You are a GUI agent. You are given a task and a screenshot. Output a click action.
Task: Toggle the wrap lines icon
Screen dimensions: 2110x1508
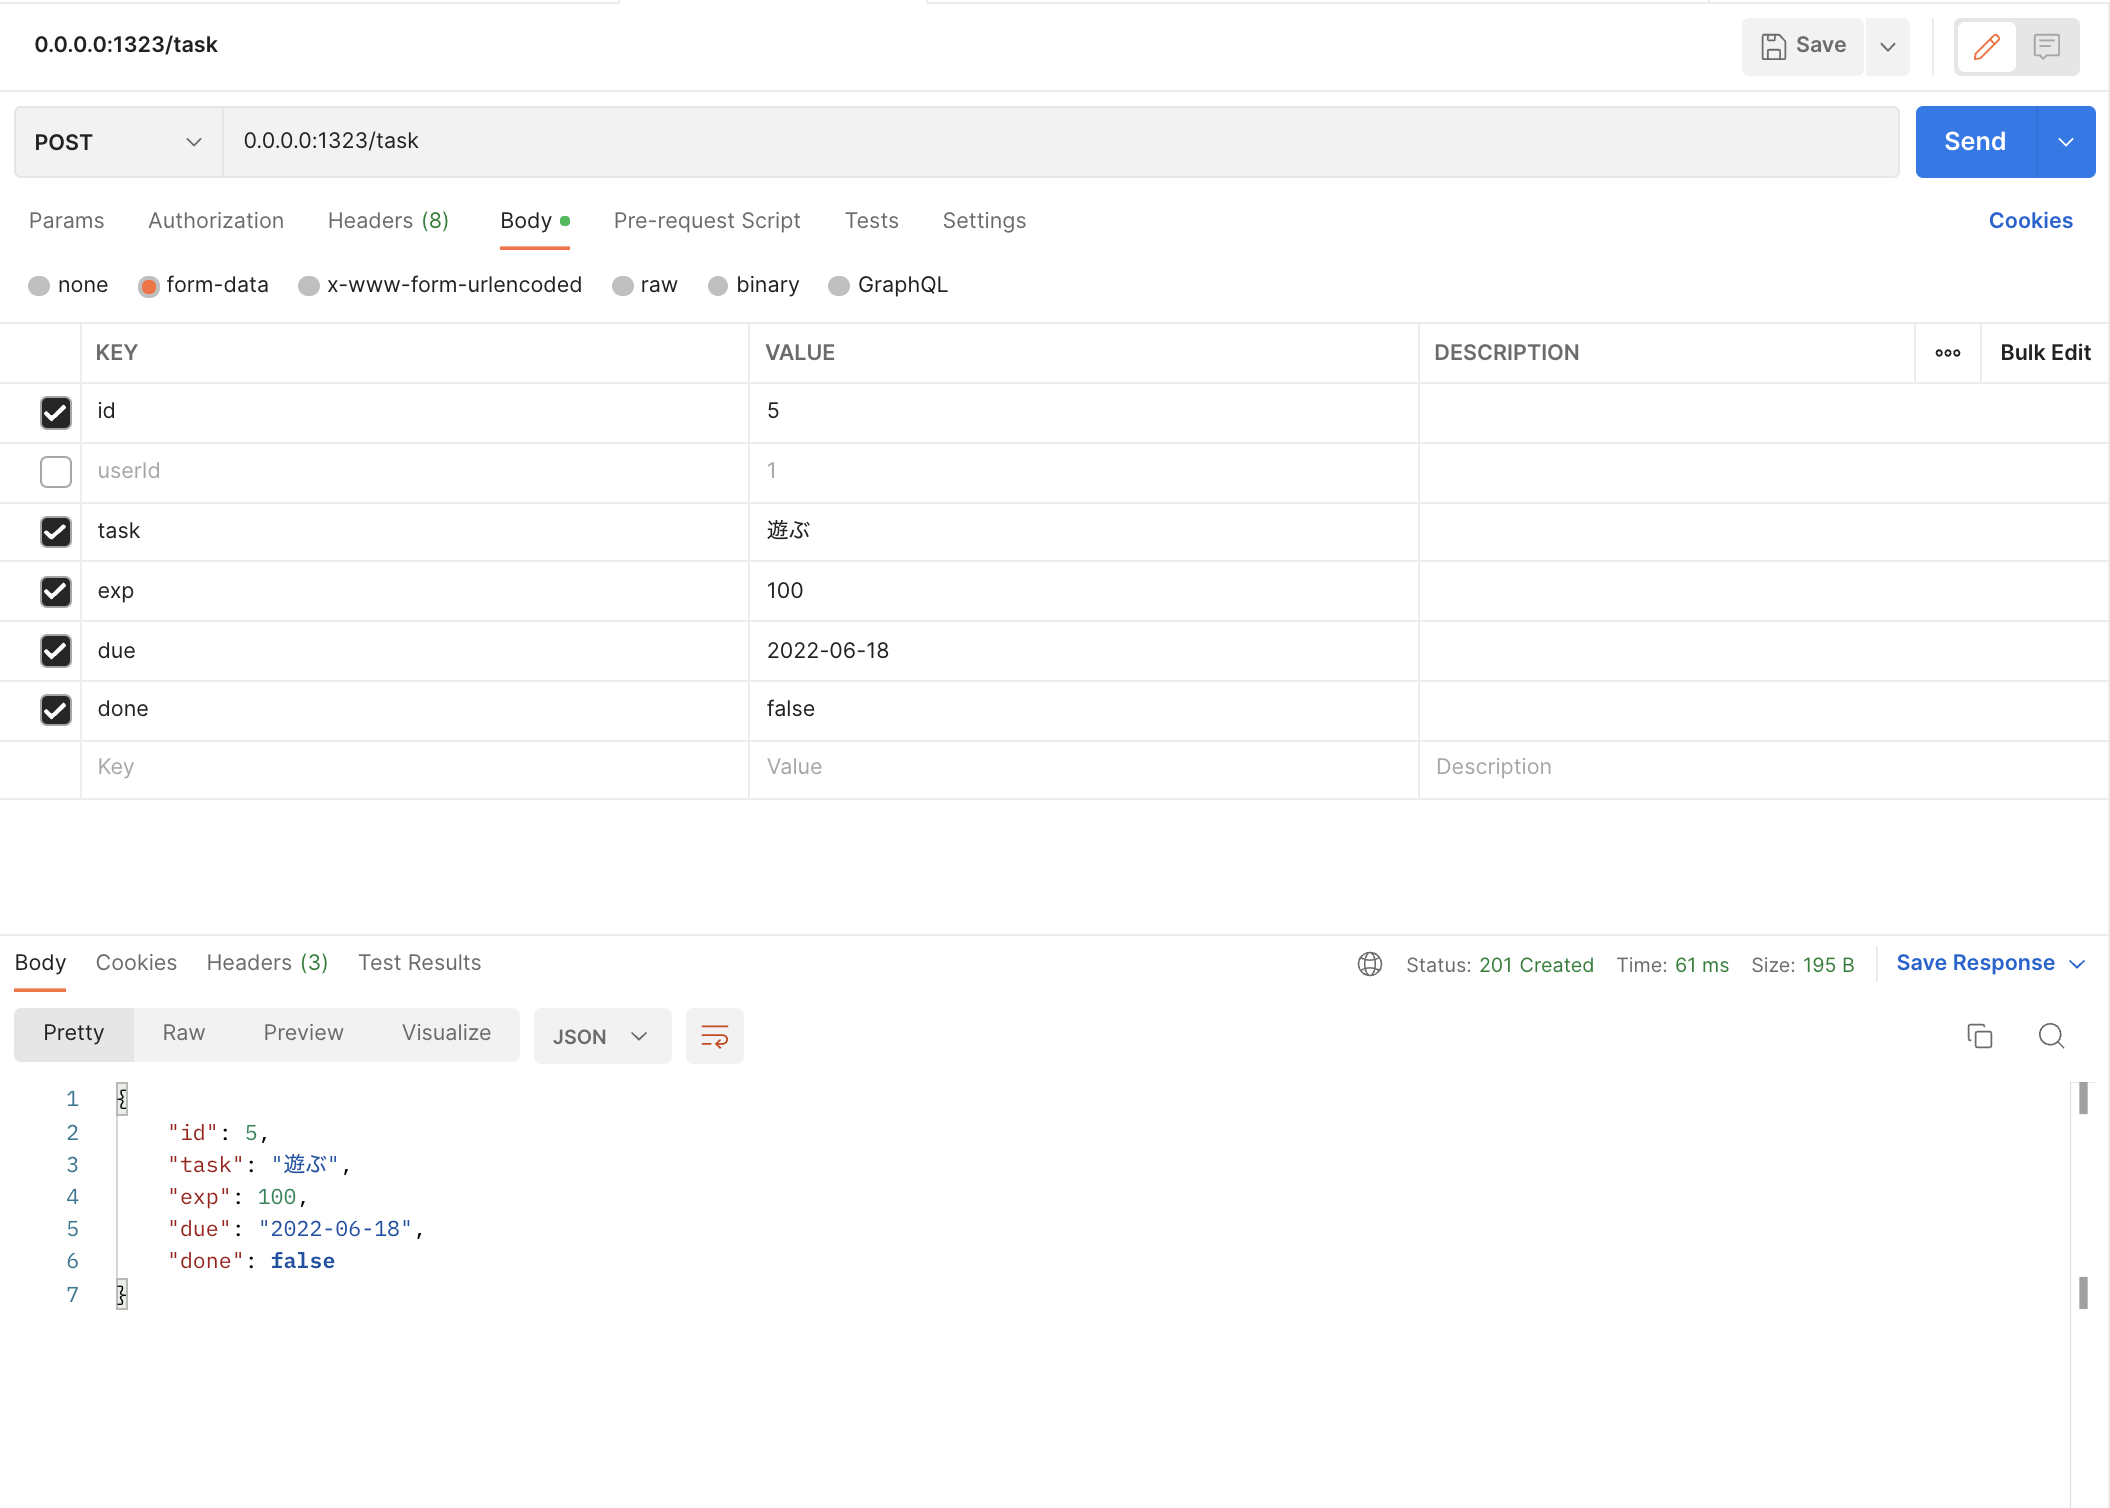point(714,1036)
